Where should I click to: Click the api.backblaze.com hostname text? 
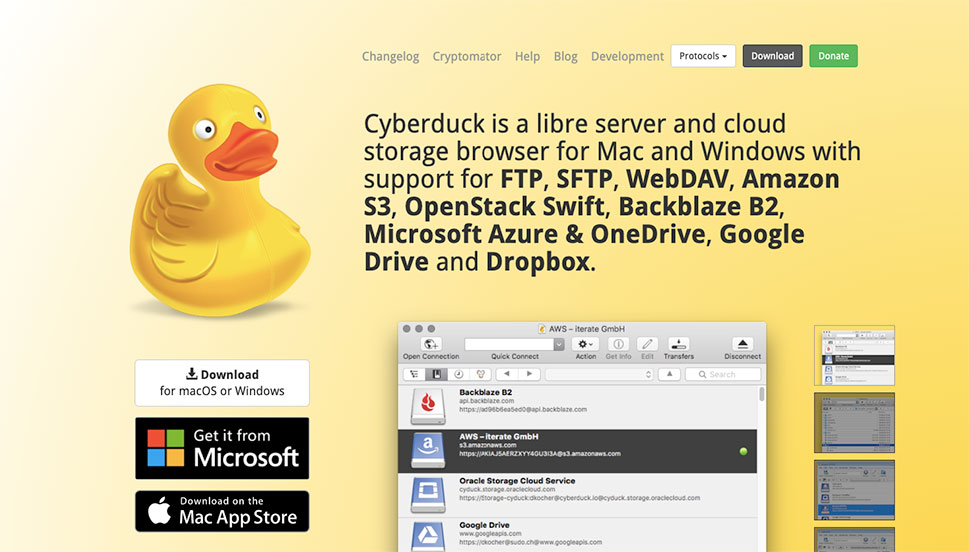(x=486, y=401)
